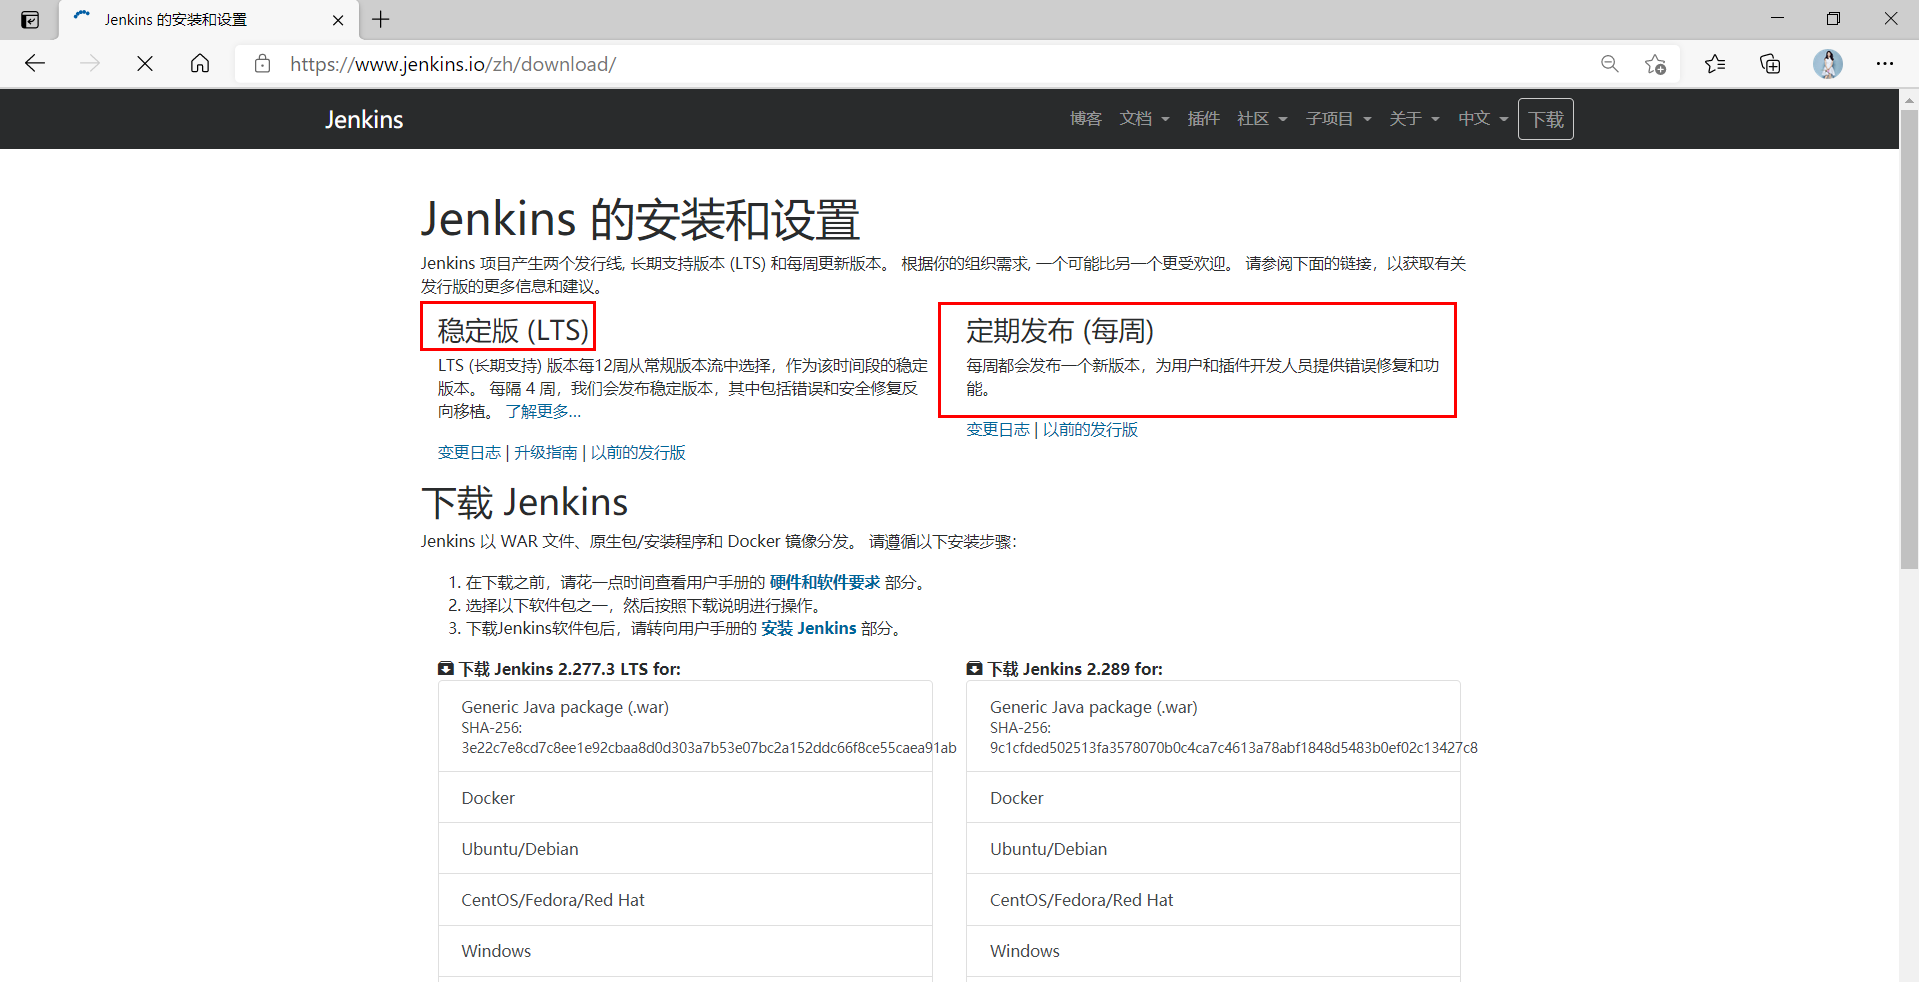This screenshot has height=982, width=1919.
Task: Expand the 关于 dropdown menu
Action: point(1414,118)
